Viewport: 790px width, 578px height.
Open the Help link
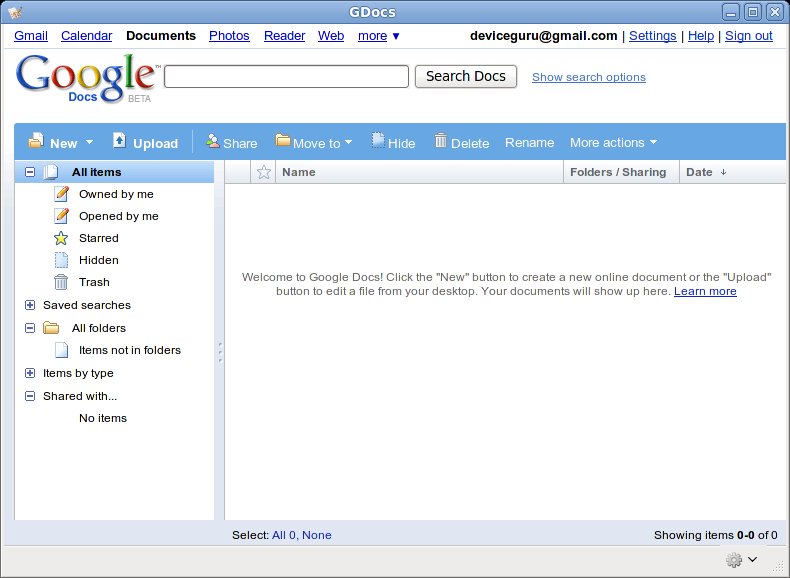701,36
